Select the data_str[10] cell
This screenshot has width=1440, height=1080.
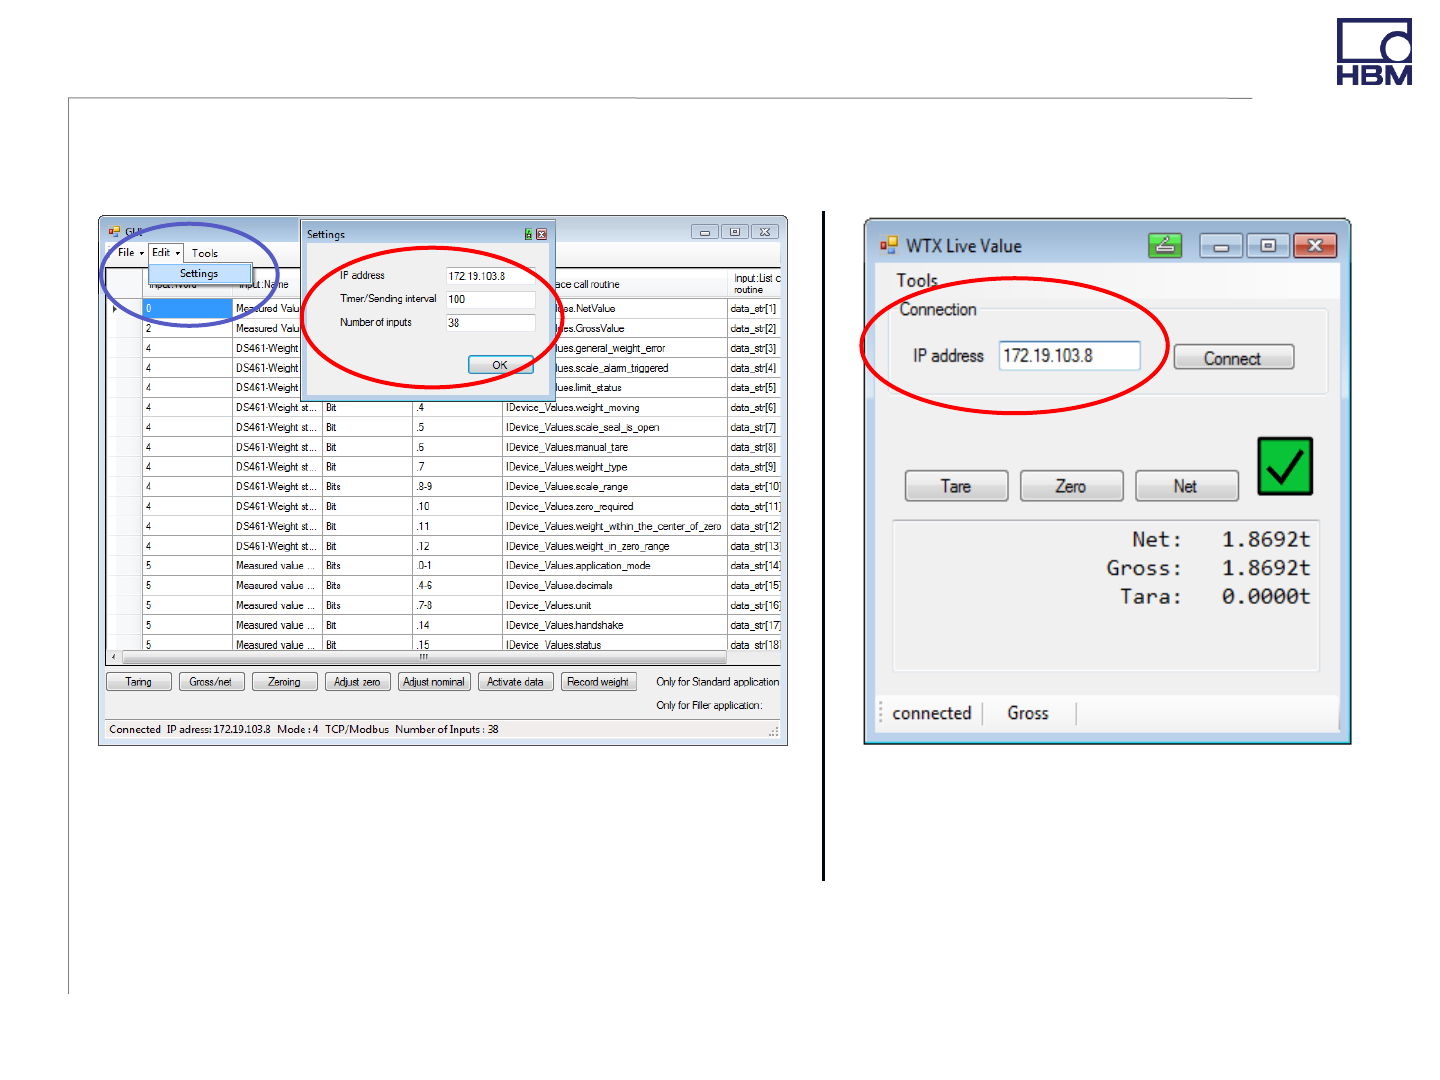(x=755, y=487)
